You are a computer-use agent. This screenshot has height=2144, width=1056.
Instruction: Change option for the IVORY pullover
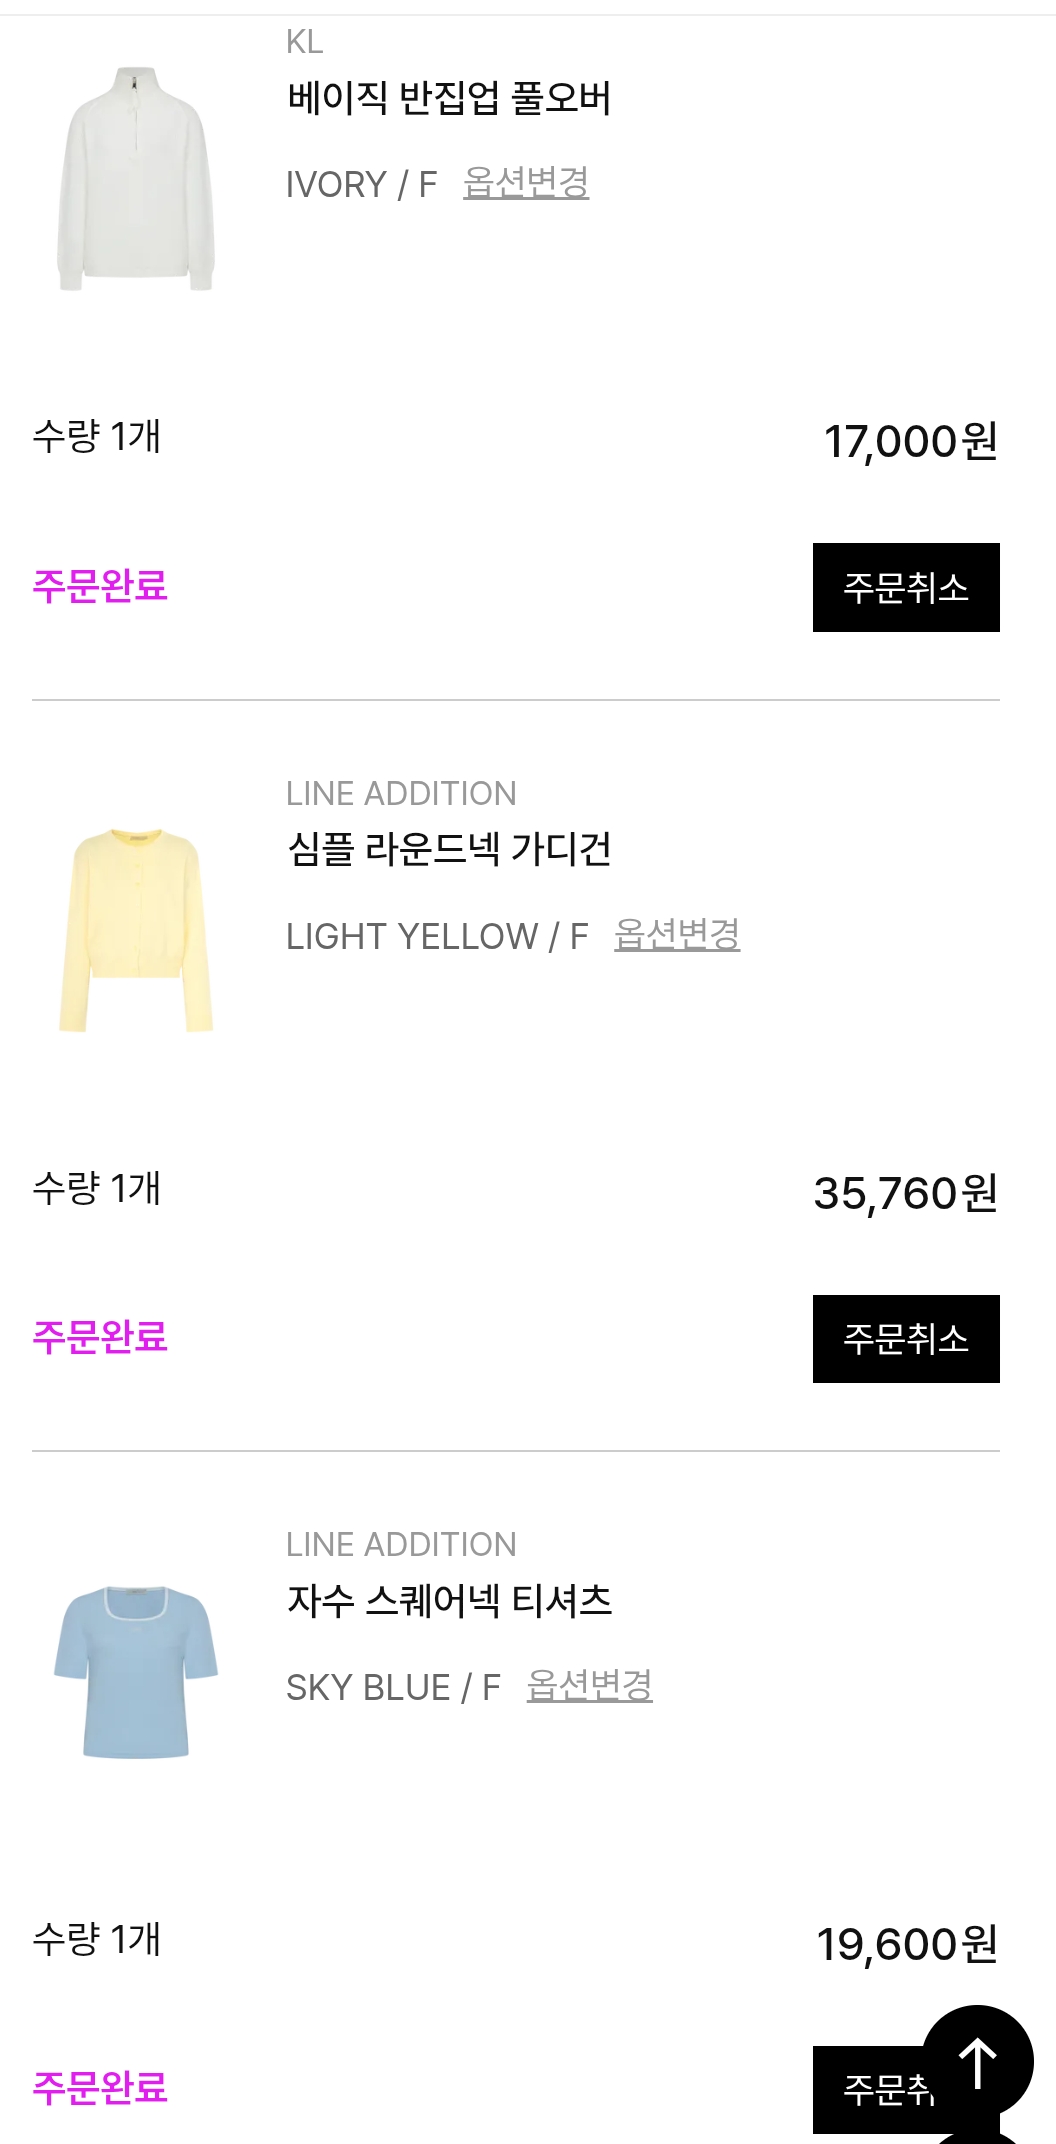526,183
